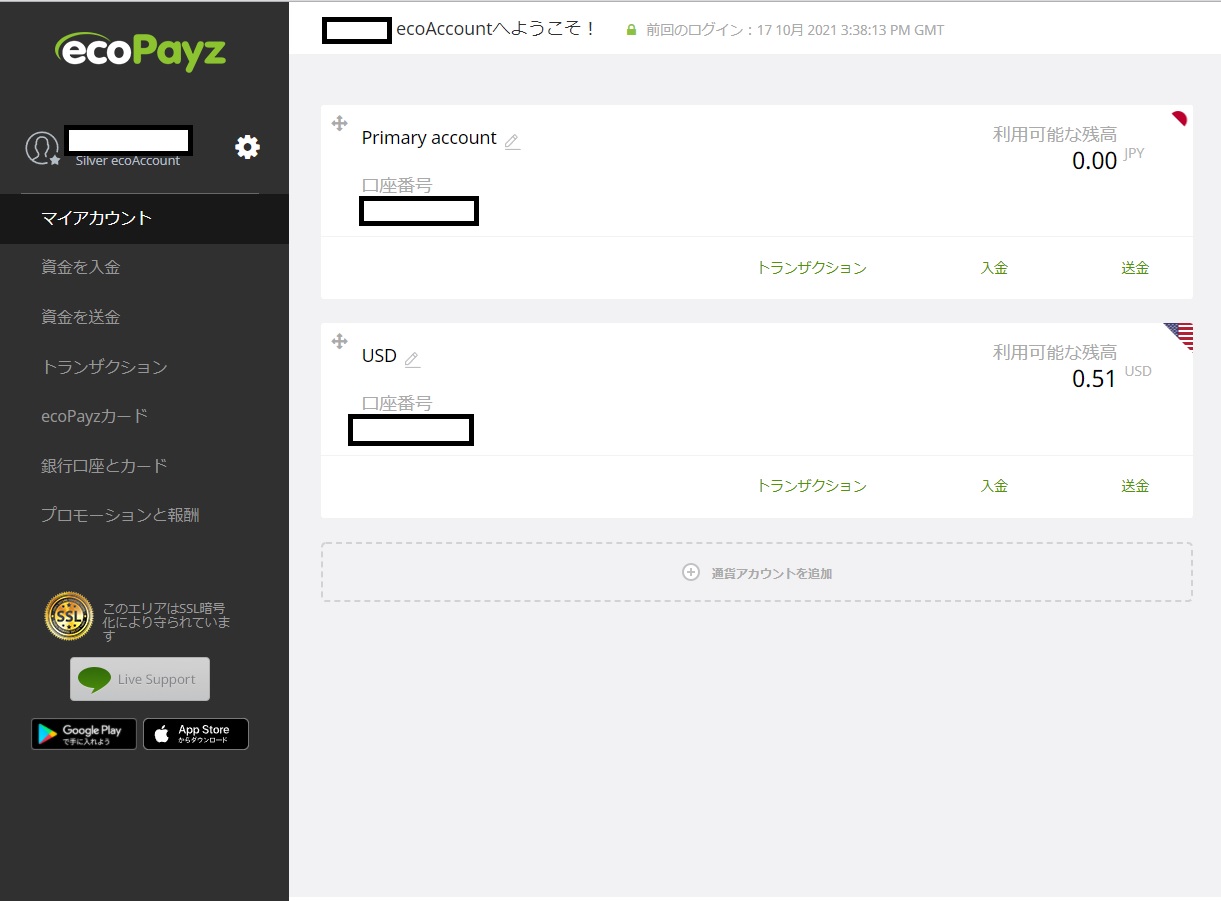Grab the Primary account move handle
The height and width of the screenshot is (901, 1221).
[339, 123]
